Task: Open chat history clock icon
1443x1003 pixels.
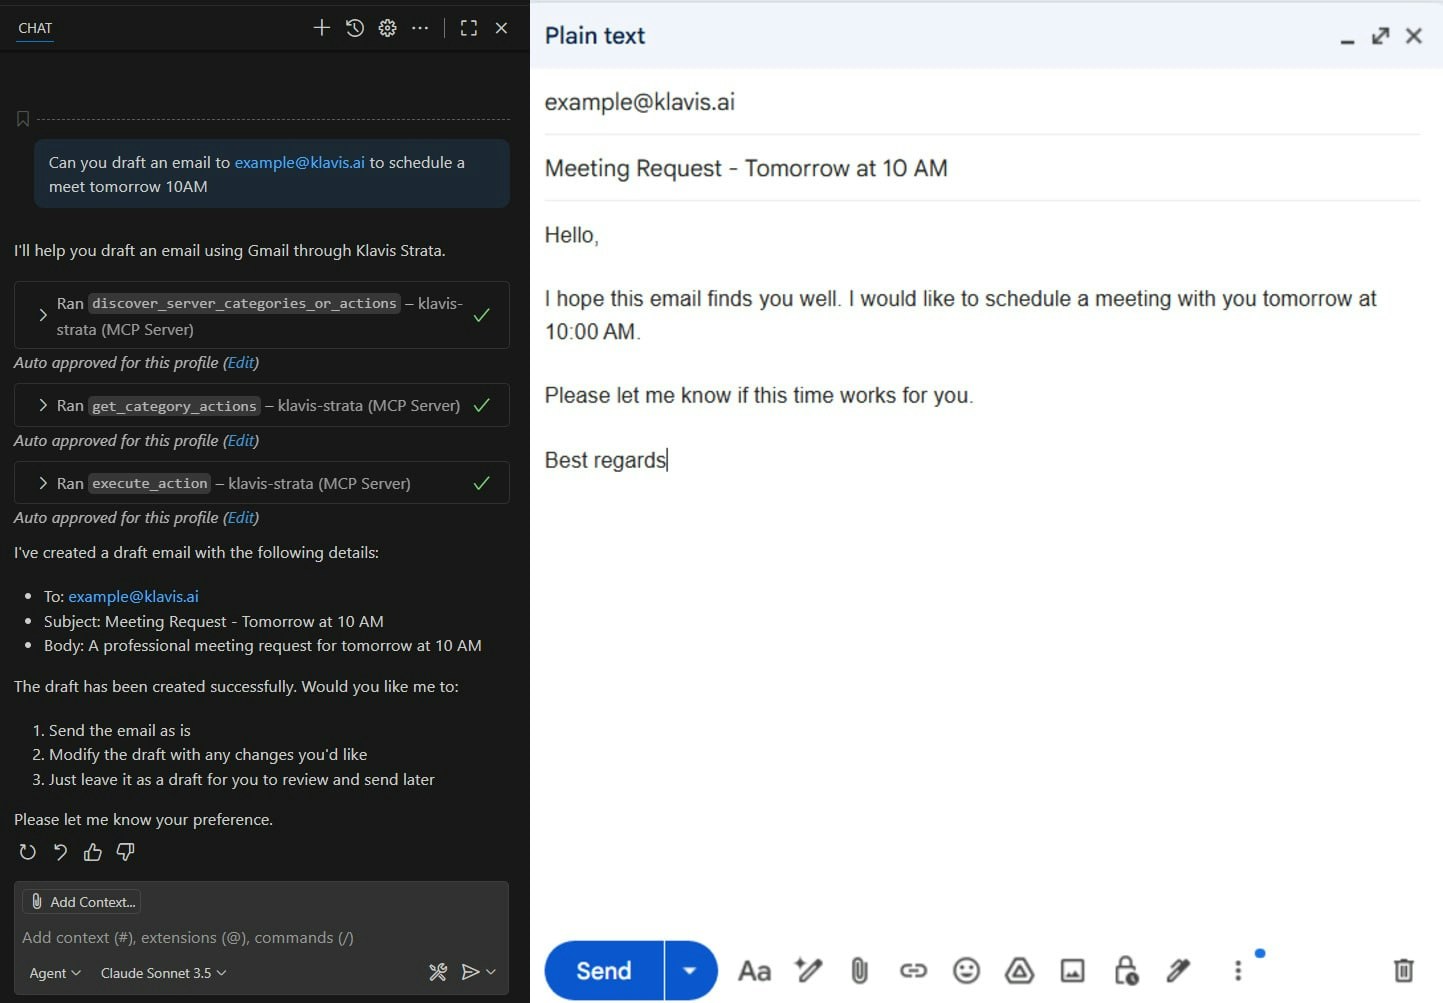Action: (x=355, y=28)
